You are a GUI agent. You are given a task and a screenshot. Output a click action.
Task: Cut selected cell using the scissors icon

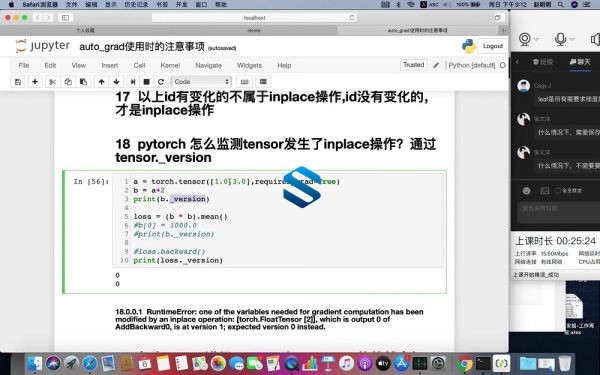tap(52, 82)
